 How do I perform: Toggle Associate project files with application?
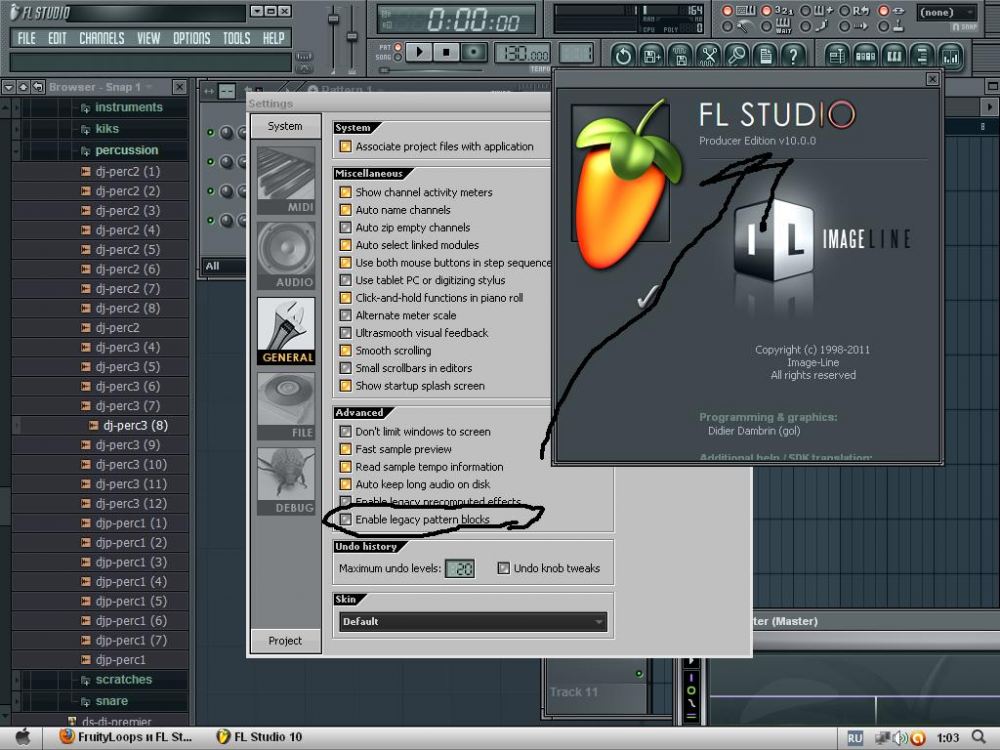[x=346, y=146]
